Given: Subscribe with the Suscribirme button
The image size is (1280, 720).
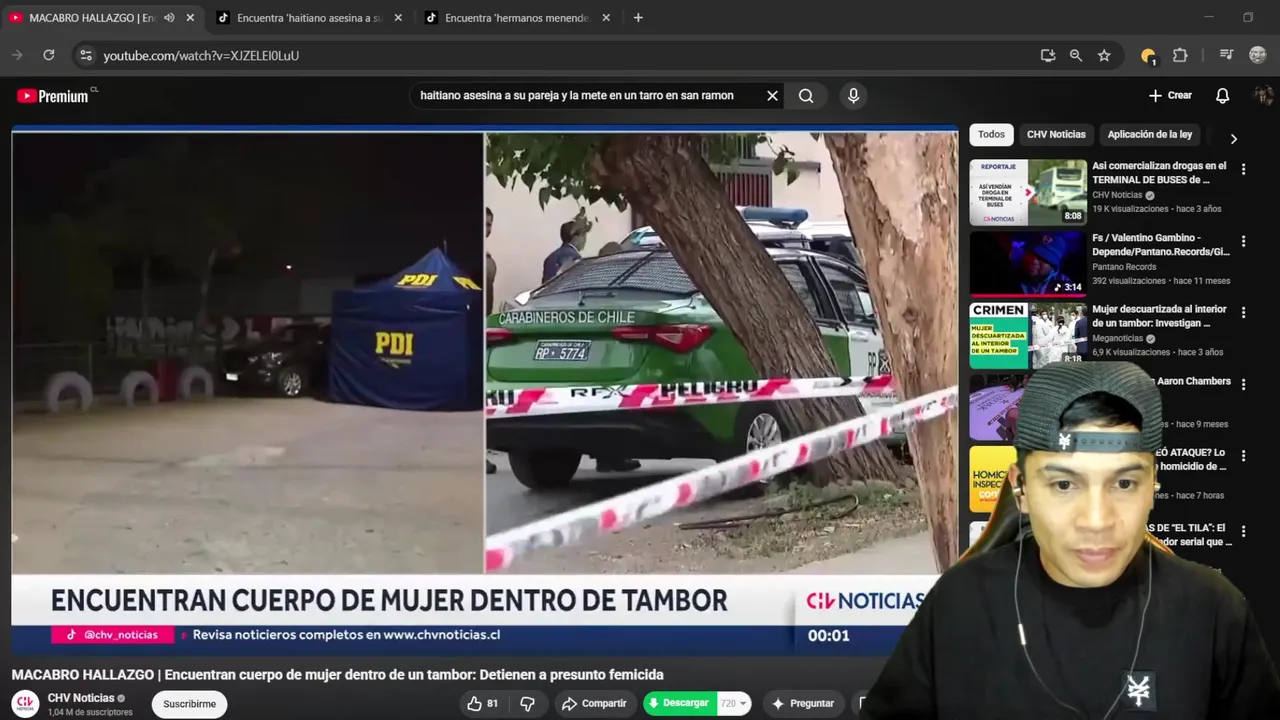Looking at the screenshot, I should click(x=190, y=704).
